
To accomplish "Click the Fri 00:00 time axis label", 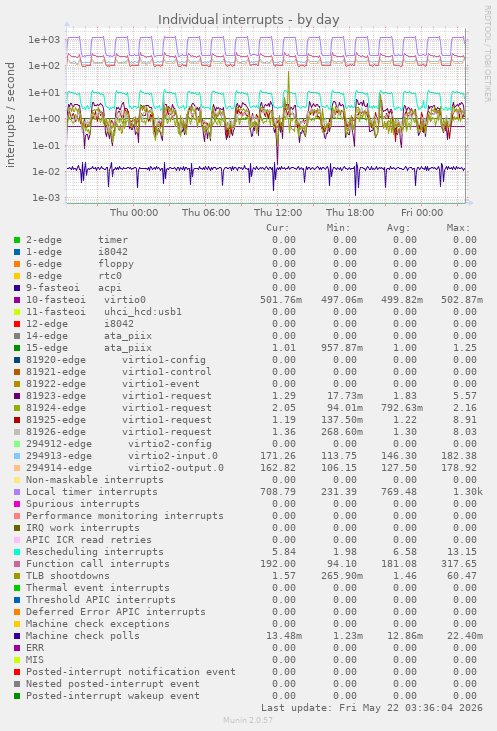I will [422, 213].
